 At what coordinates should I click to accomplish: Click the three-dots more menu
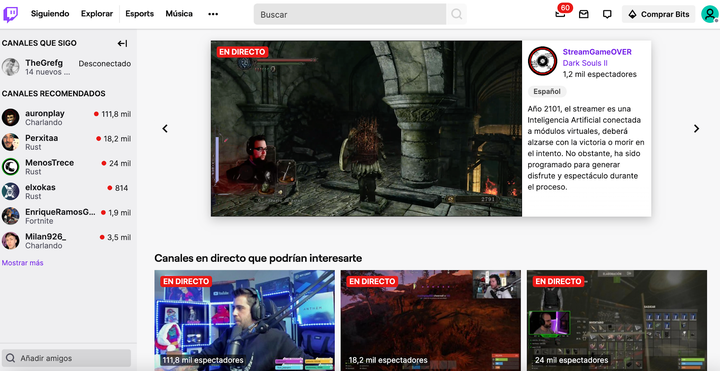(213, 14)
